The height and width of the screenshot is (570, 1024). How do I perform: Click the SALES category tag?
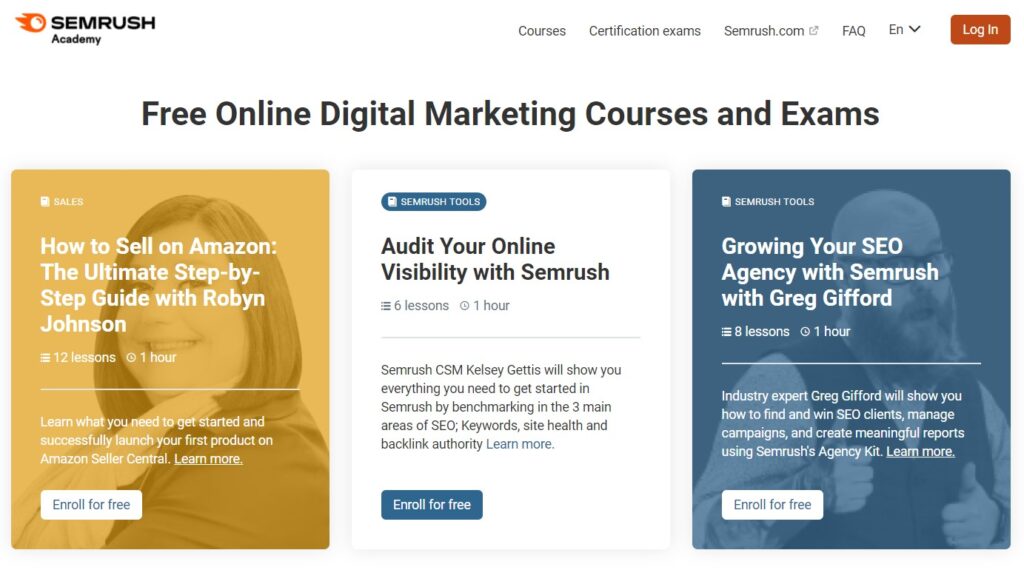click(62, 202)
